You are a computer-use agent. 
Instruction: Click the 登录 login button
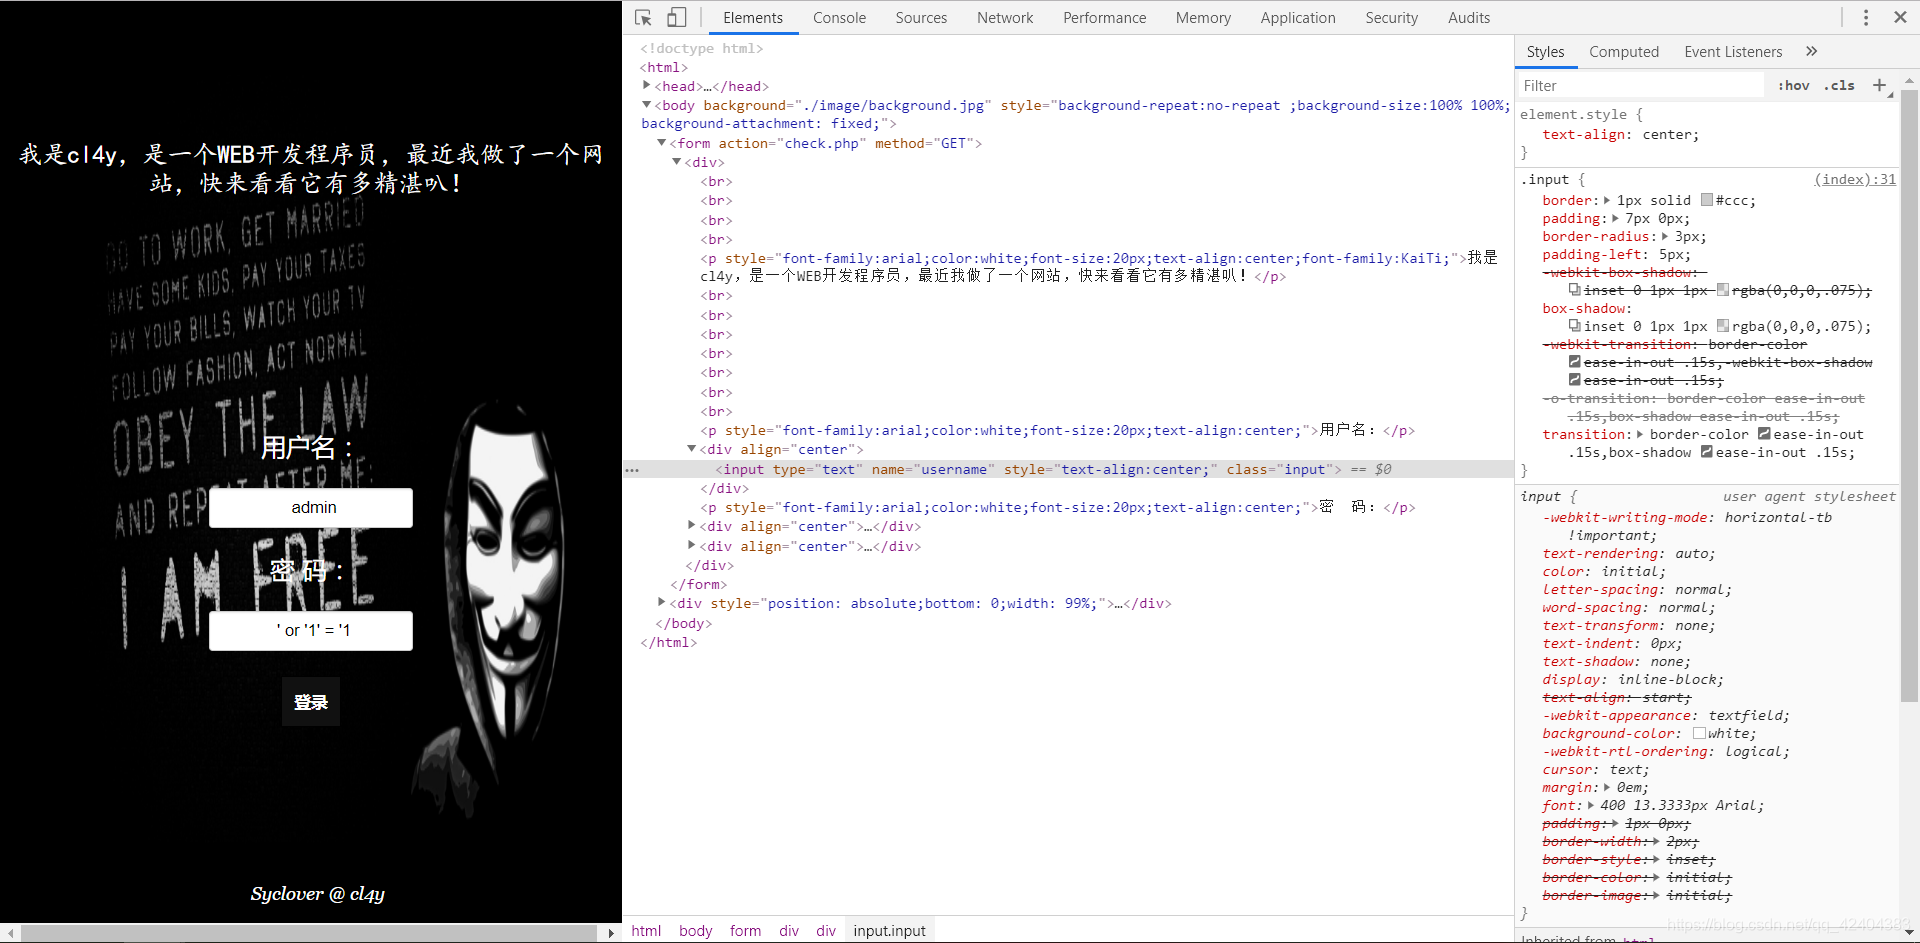click(311, 702)
